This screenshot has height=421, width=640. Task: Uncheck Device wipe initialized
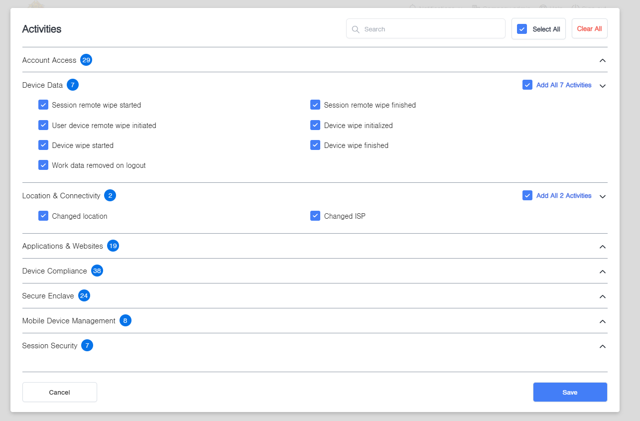pyautogui.click(x=315, y=125)
